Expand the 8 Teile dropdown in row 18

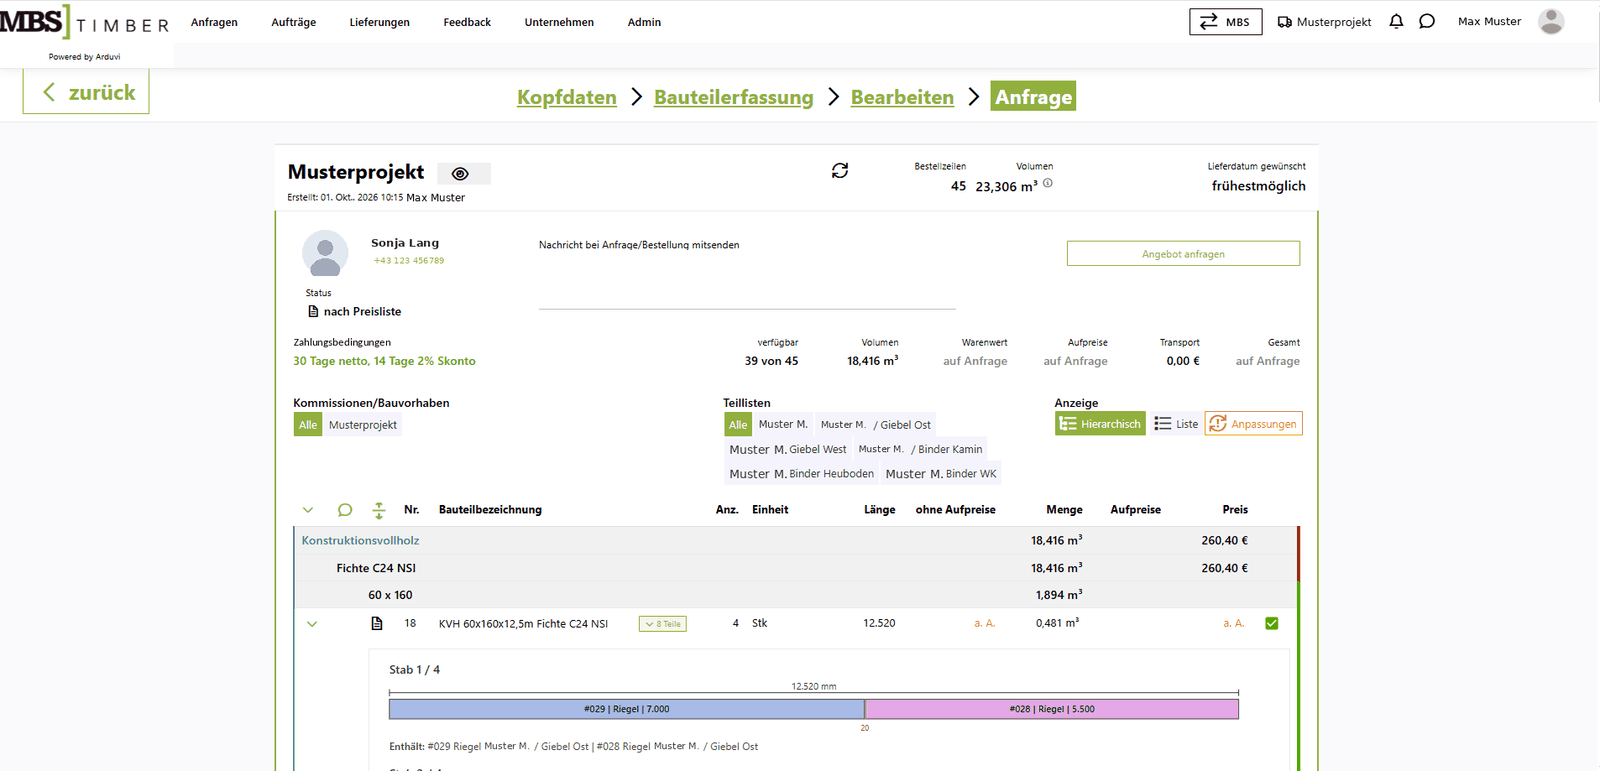pyautogui.click(x=663, y=624)
